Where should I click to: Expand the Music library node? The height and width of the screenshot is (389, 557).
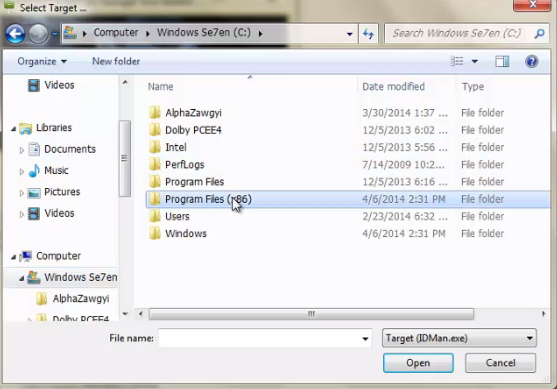(x=22, y=172)
